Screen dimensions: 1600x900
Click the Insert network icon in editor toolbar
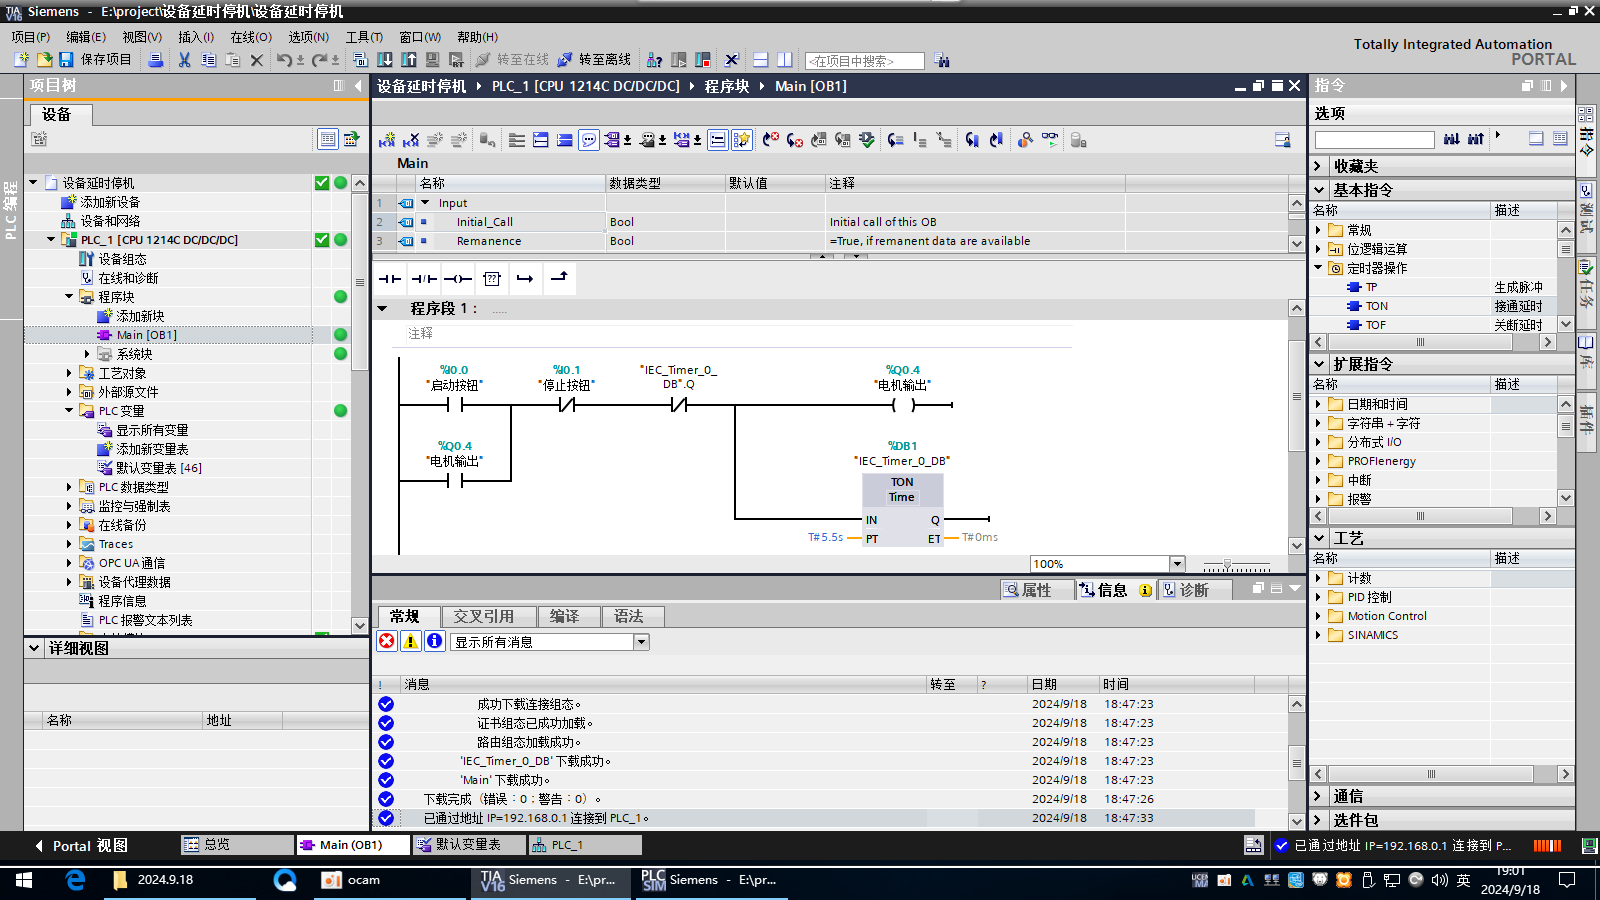click(x=387, y=140)
